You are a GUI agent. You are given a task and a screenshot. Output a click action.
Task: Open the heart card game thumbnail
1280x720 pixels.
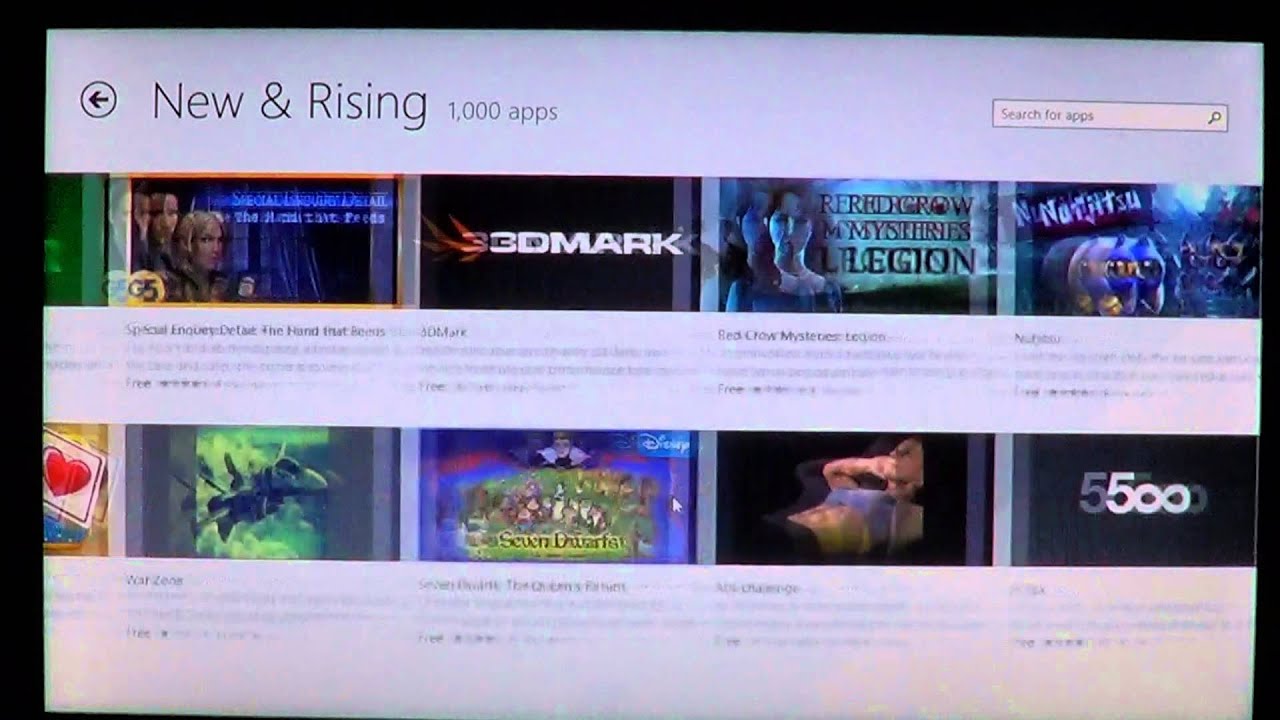pyautogui.click(x=75, y=489)
